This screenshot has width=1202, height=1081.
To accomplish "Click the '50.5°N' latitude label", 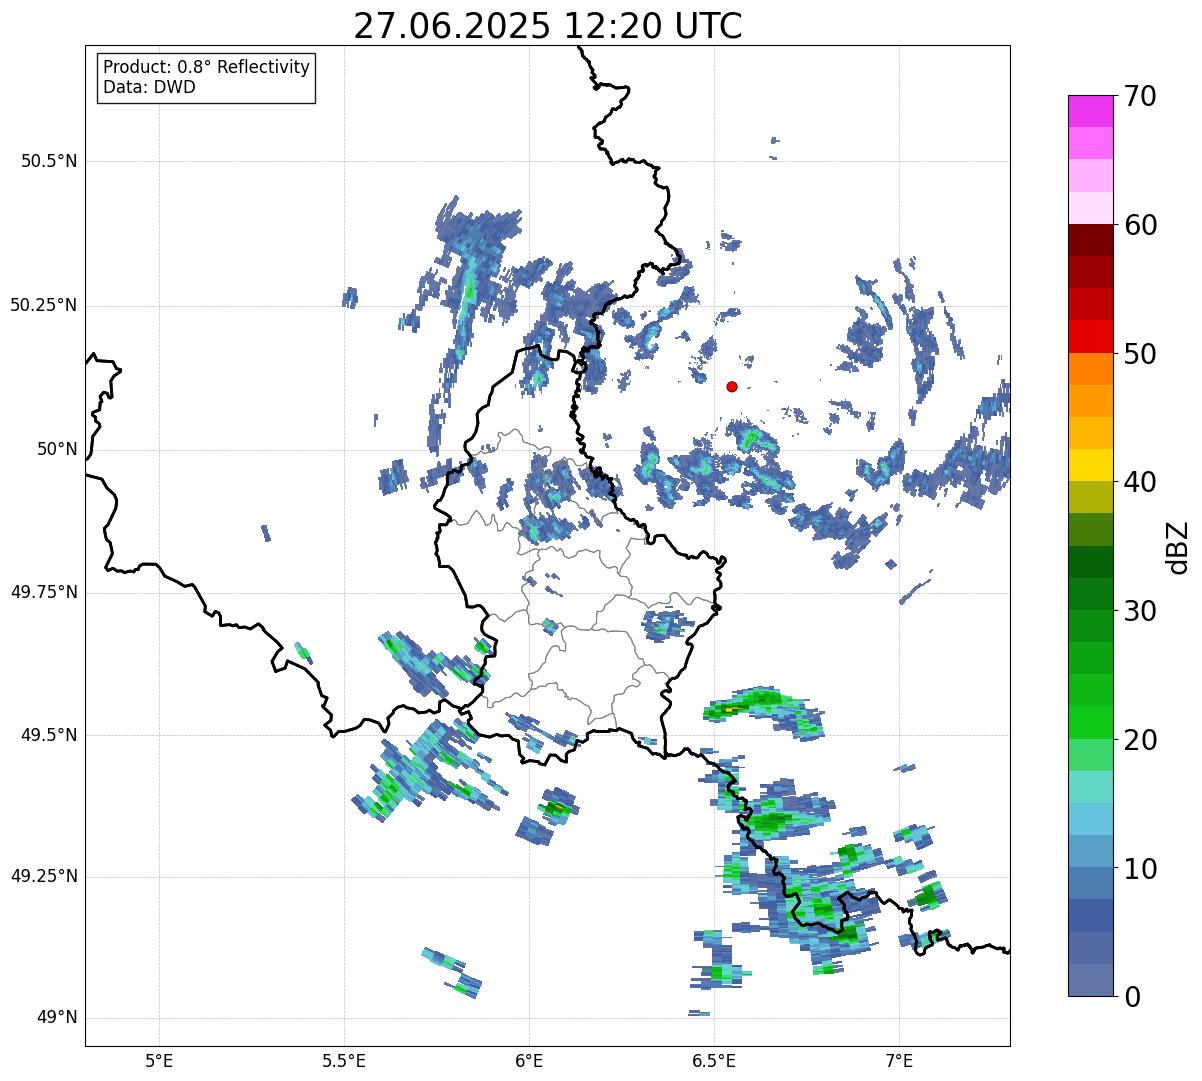I will (x=49, y=161).
